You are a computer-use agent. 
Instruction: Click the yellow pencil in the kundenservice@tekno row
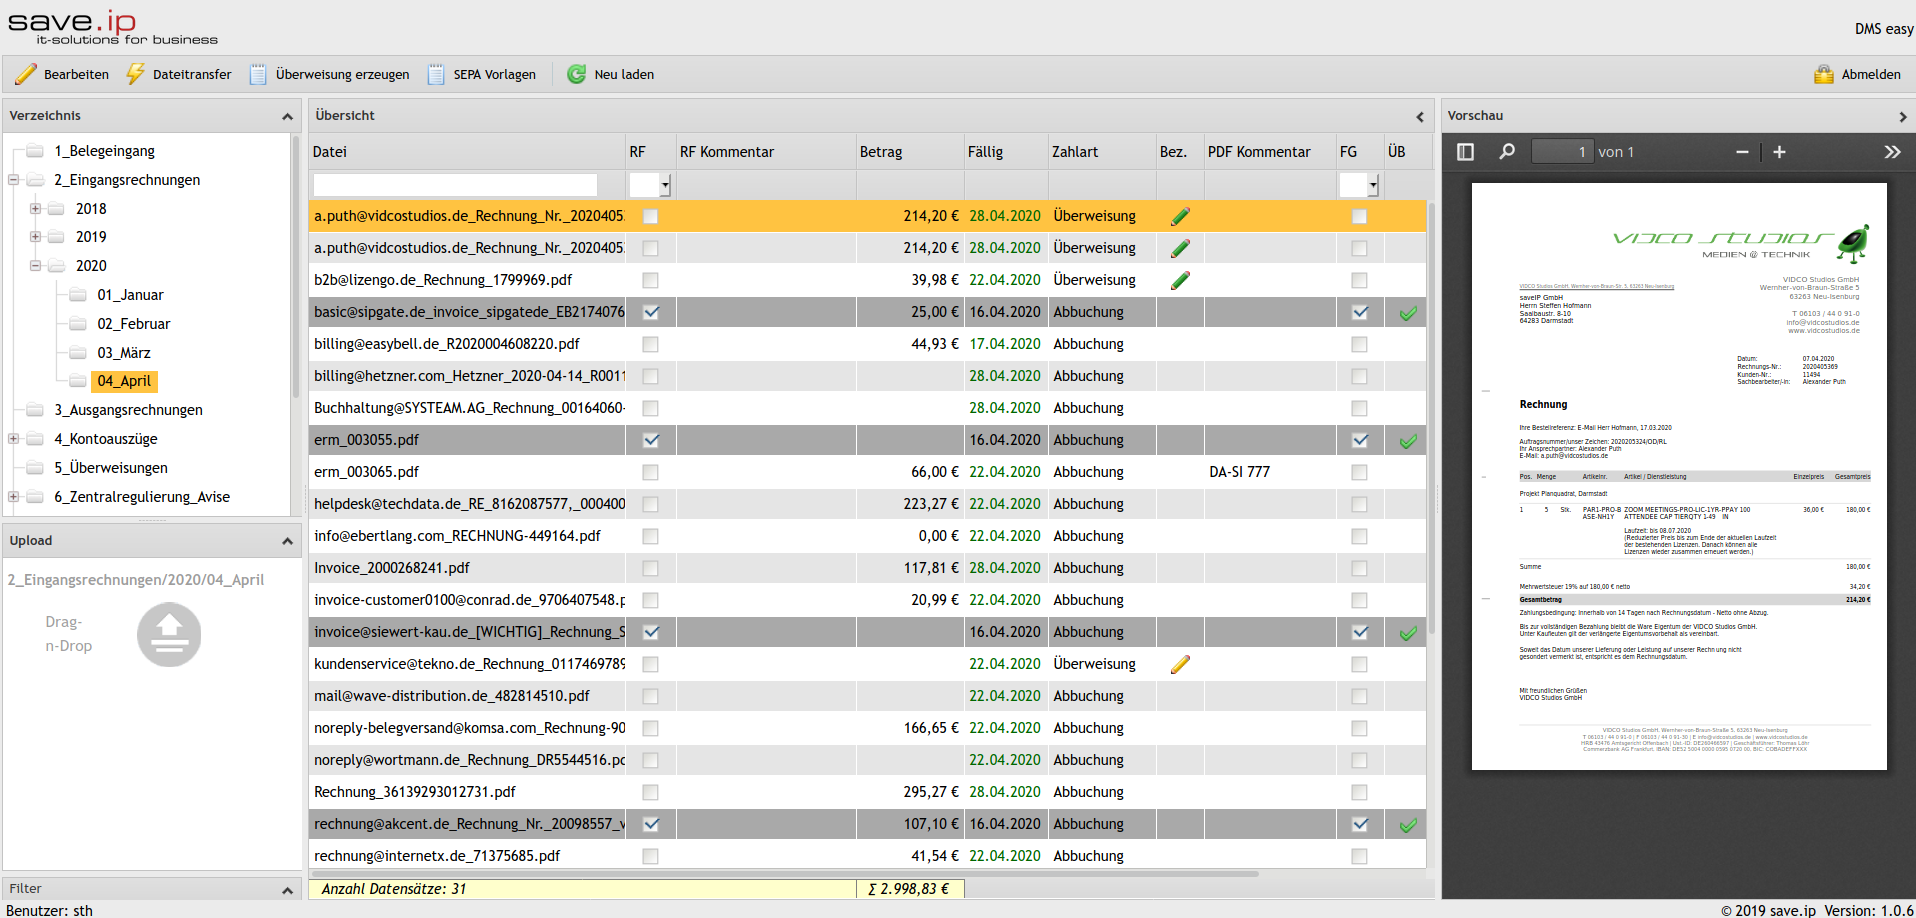click(x=1180, y=664)
